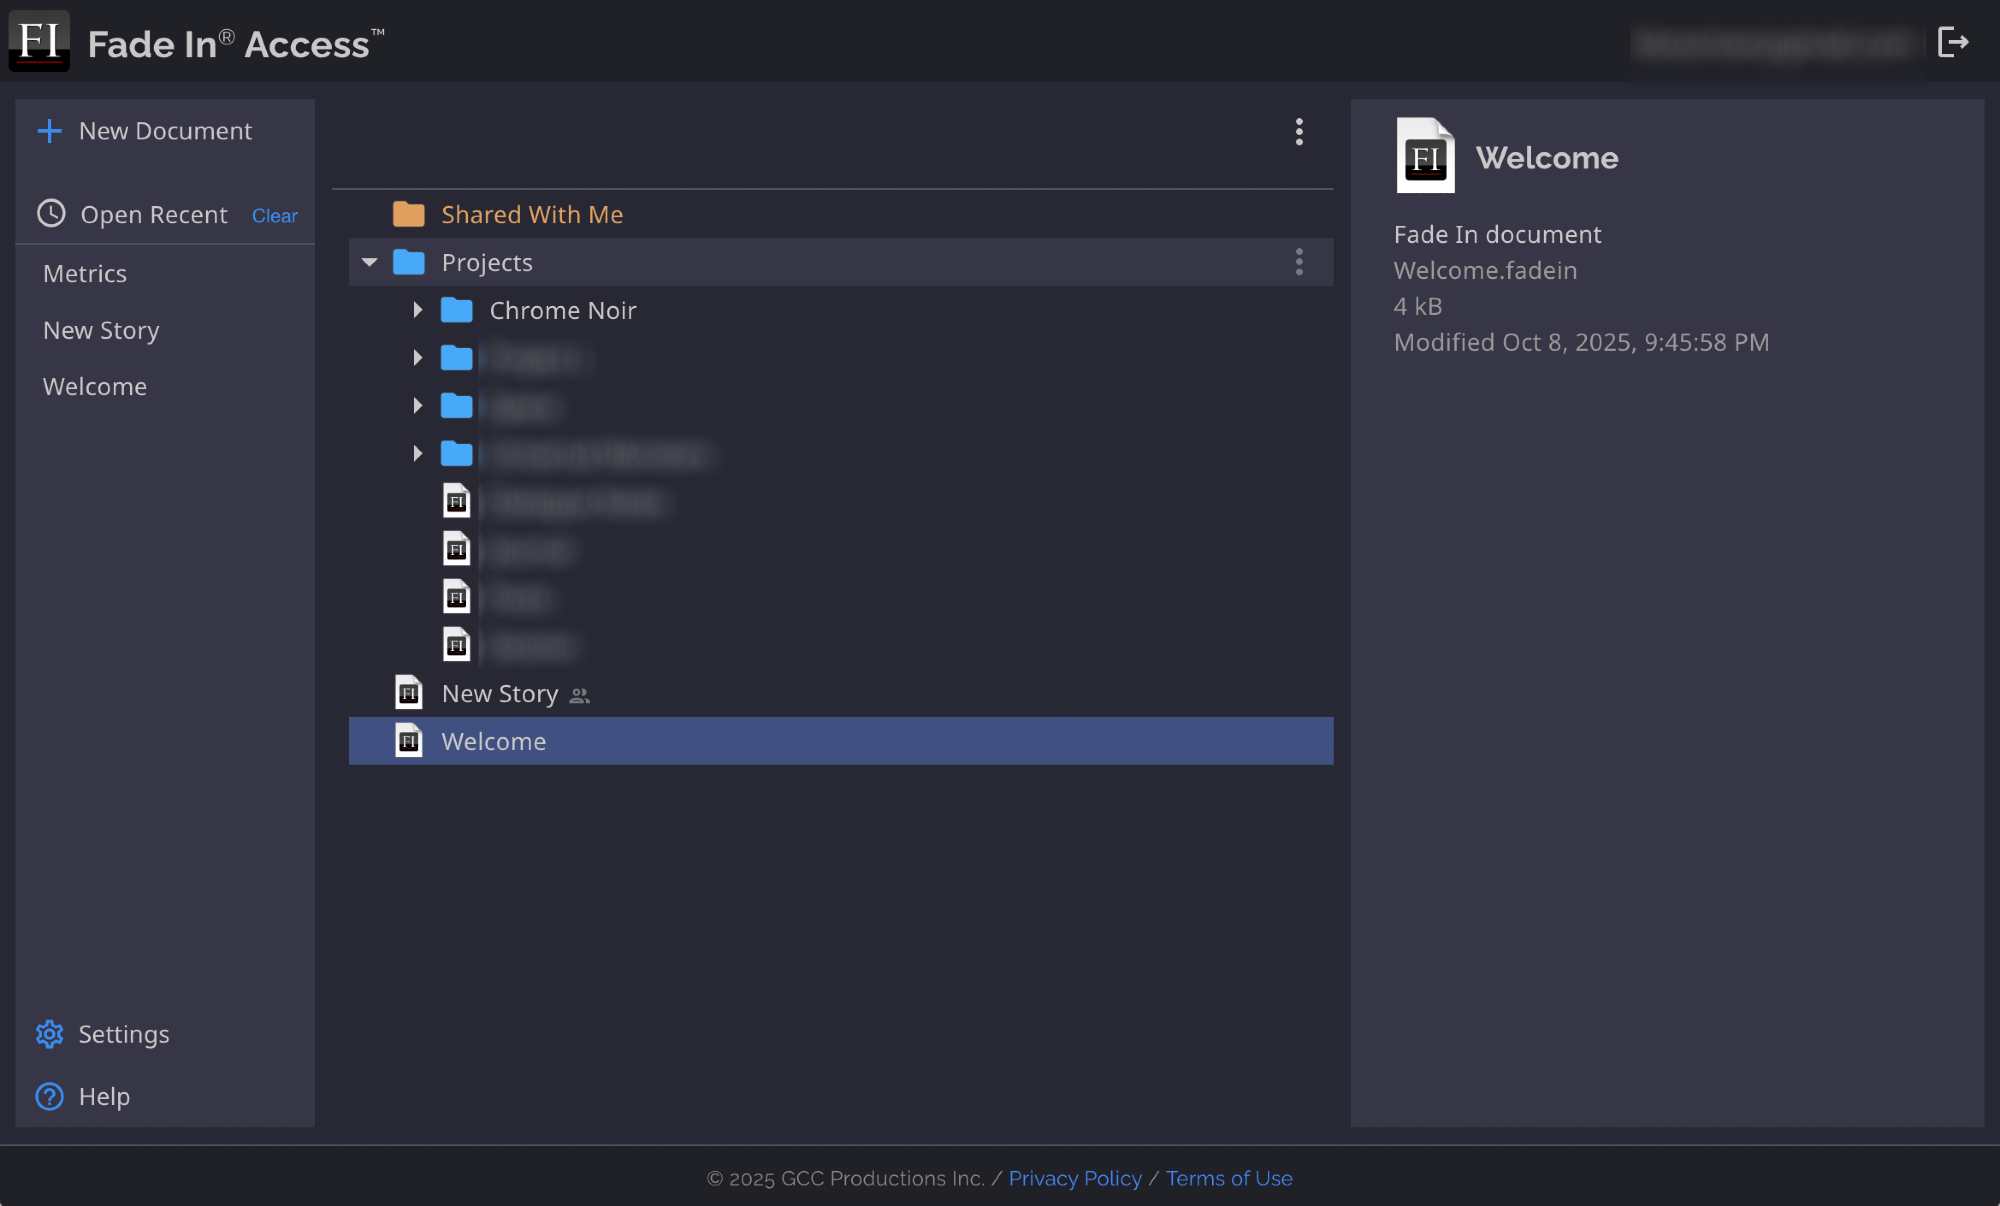Image resolution: width=2000 pixels, height=1206 pixels.
Task: Click the Welcome document icon in details panel
Action: click(x=1425, y=156)
